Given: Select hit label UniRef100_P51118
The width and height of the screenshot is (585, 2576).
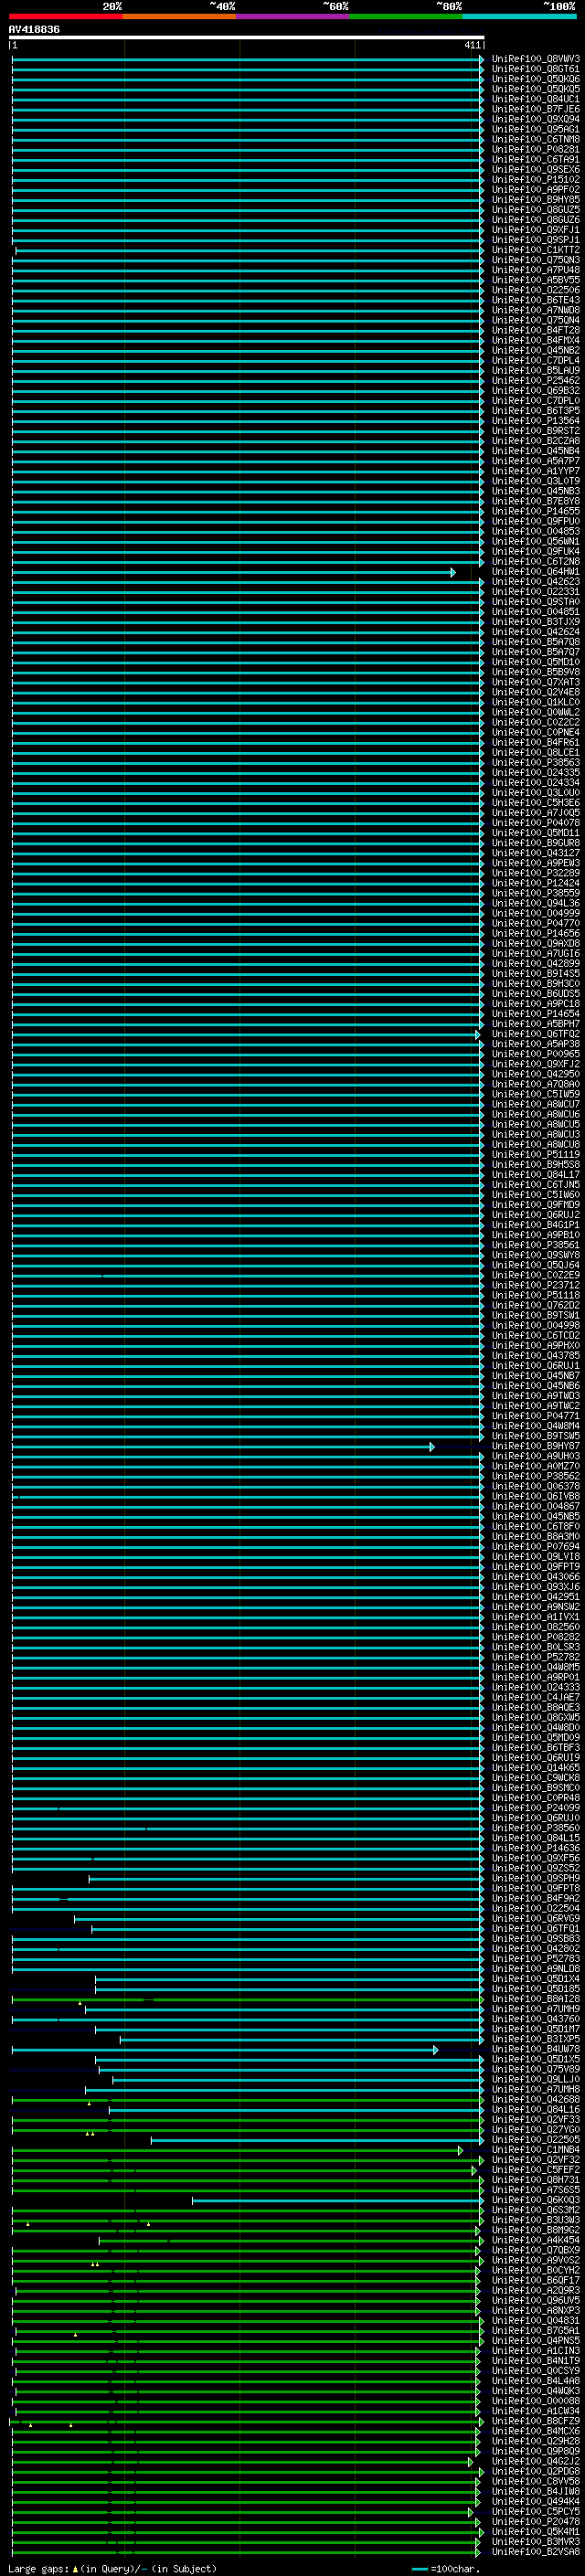Looking at the screenshot, I should coord(536,1295).
